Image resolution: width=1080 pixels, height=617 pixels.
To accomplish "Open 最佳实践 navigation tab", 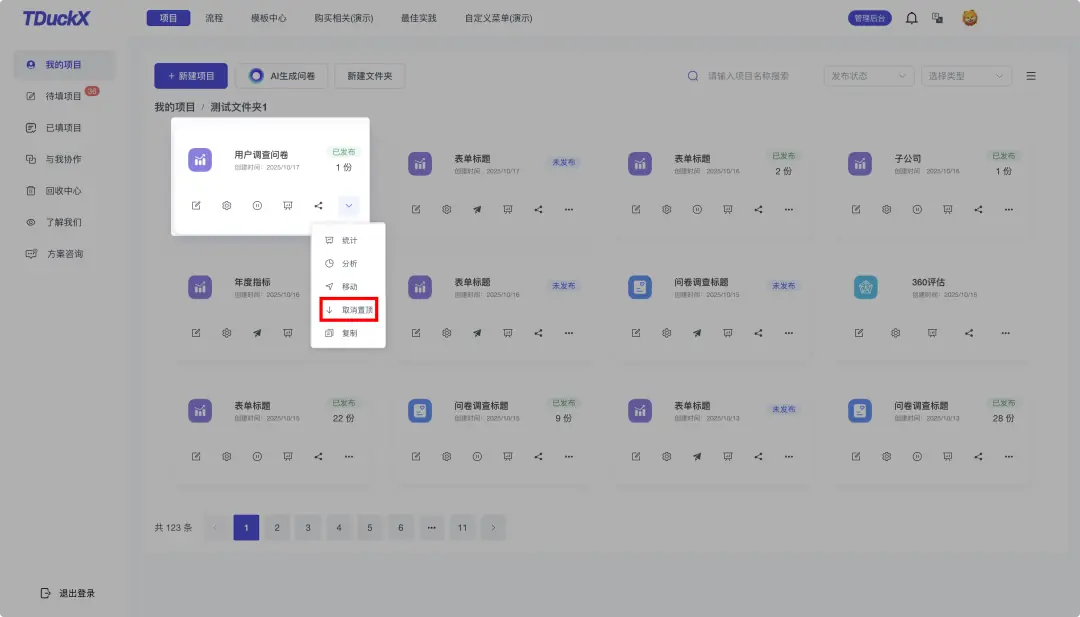I will pyautogui.click(x=419, y=18).
